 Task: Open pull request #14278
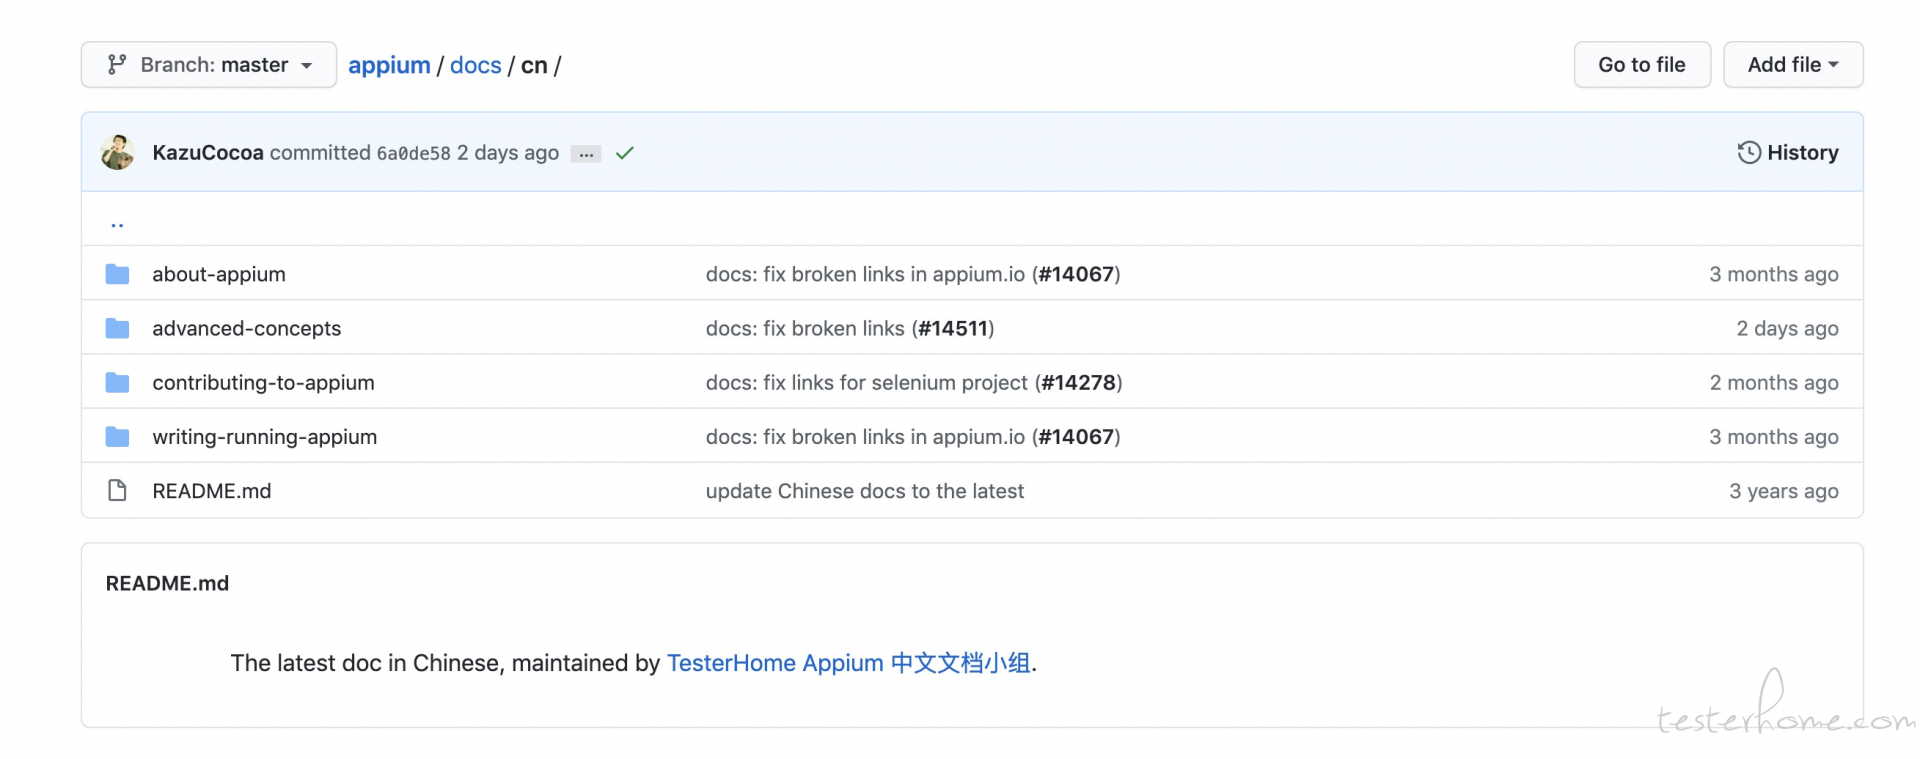[x=1079, y=383]
